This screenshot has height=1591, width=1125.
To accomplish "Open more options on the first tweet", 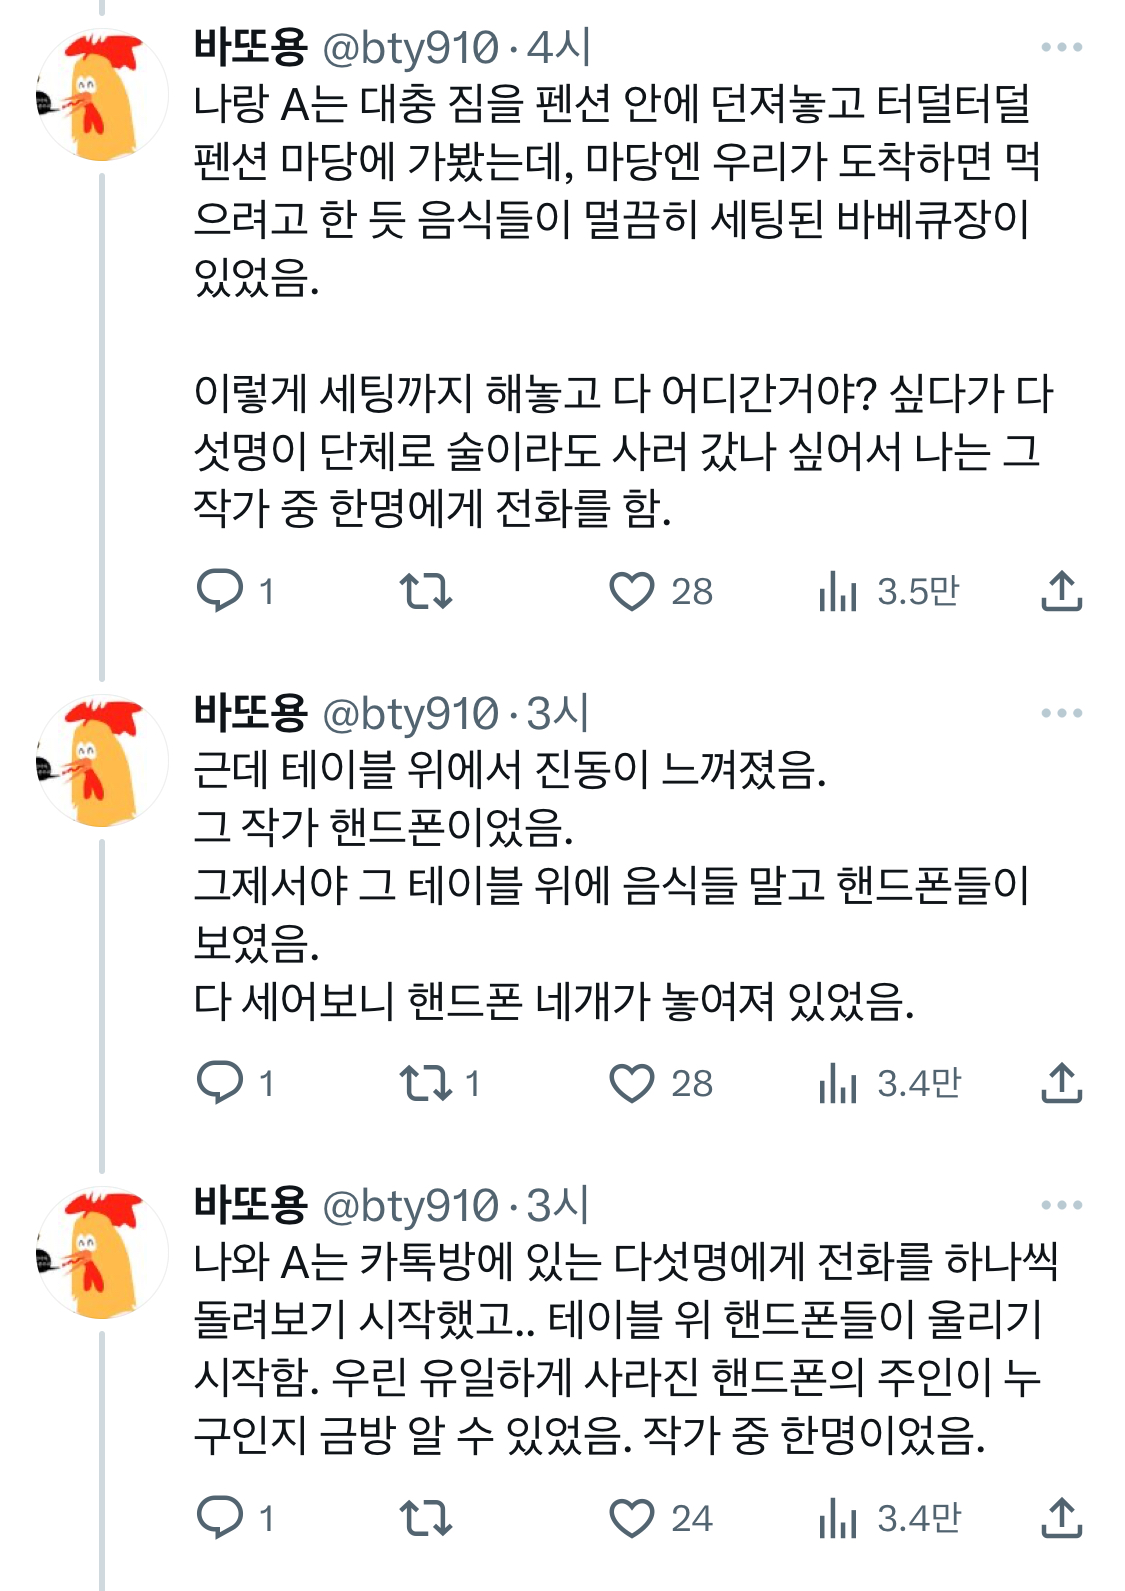I will 1061,47.
